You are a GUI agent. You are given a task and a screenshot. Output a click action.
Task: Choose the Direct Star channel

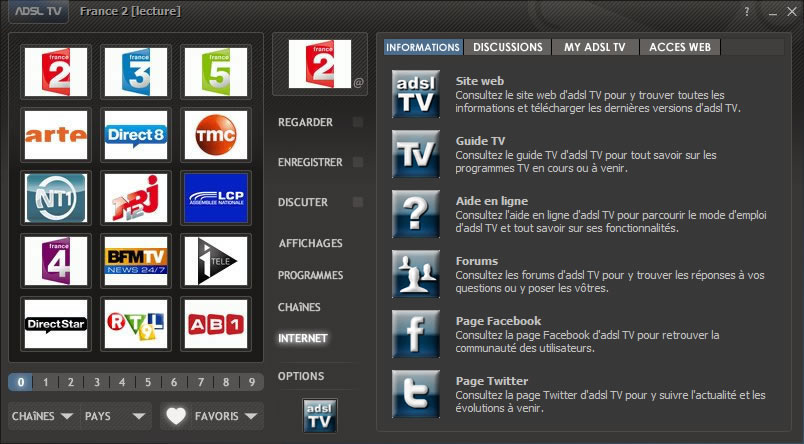pos(56,324)
